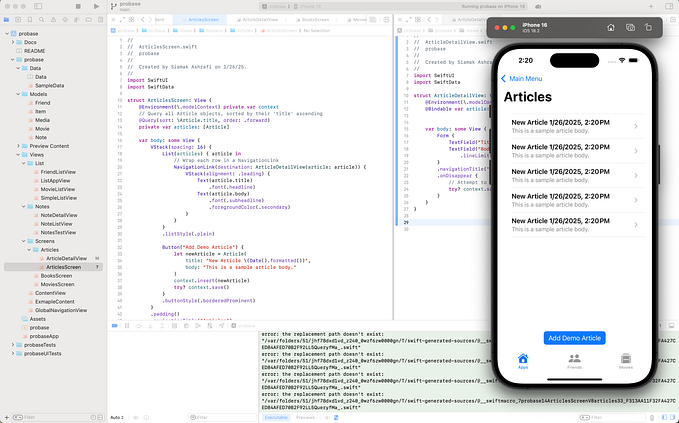The height and width of the screenshot is (423, 679).
Task: Open the Auto variables scope dropdown
Action: point(117,417)
